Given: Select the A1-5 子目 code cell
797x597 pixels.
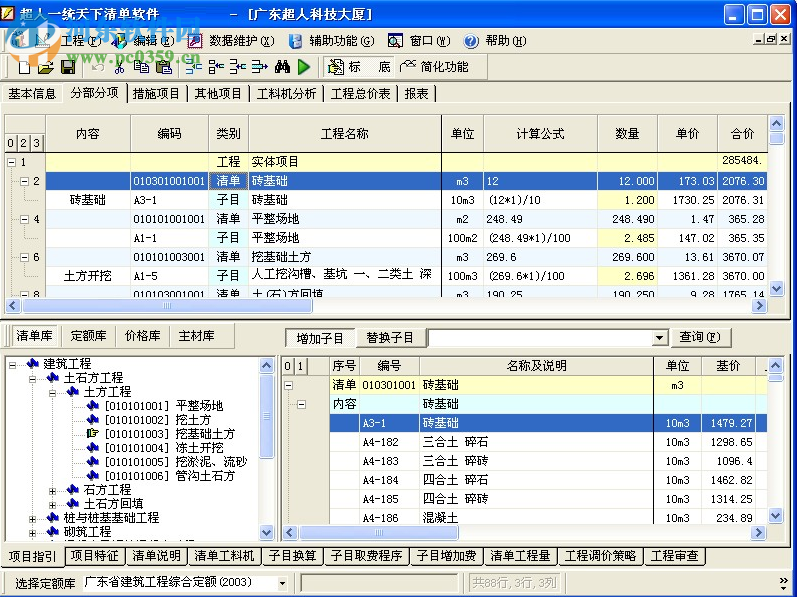Looking at the screenshot, I should pos(169,276).
